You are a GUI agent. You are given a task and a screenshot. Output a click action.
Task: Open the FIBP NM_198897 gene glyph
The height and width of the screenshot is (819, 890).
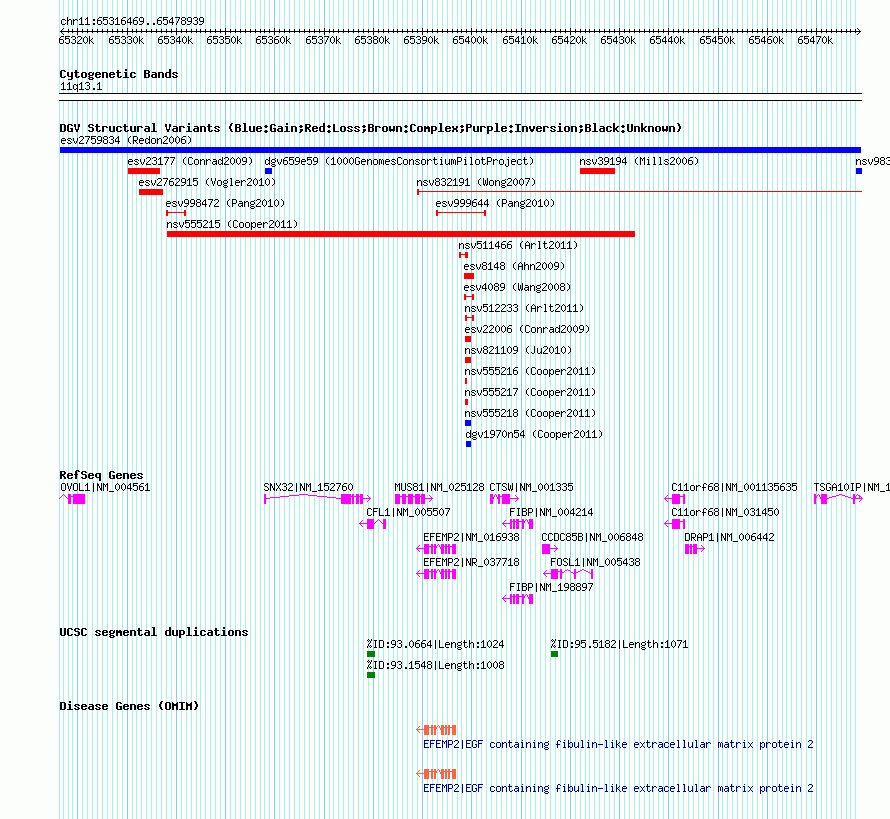(x=518, y=599)
